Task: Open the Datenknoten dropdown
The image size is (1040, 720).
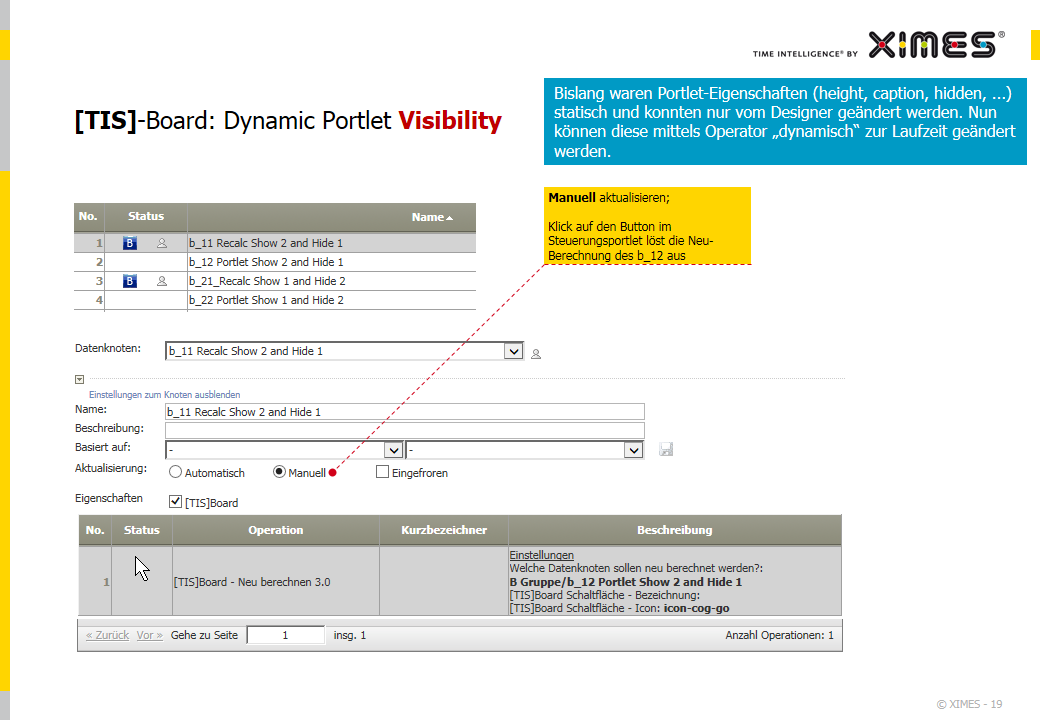Action: tap(513, 351)
